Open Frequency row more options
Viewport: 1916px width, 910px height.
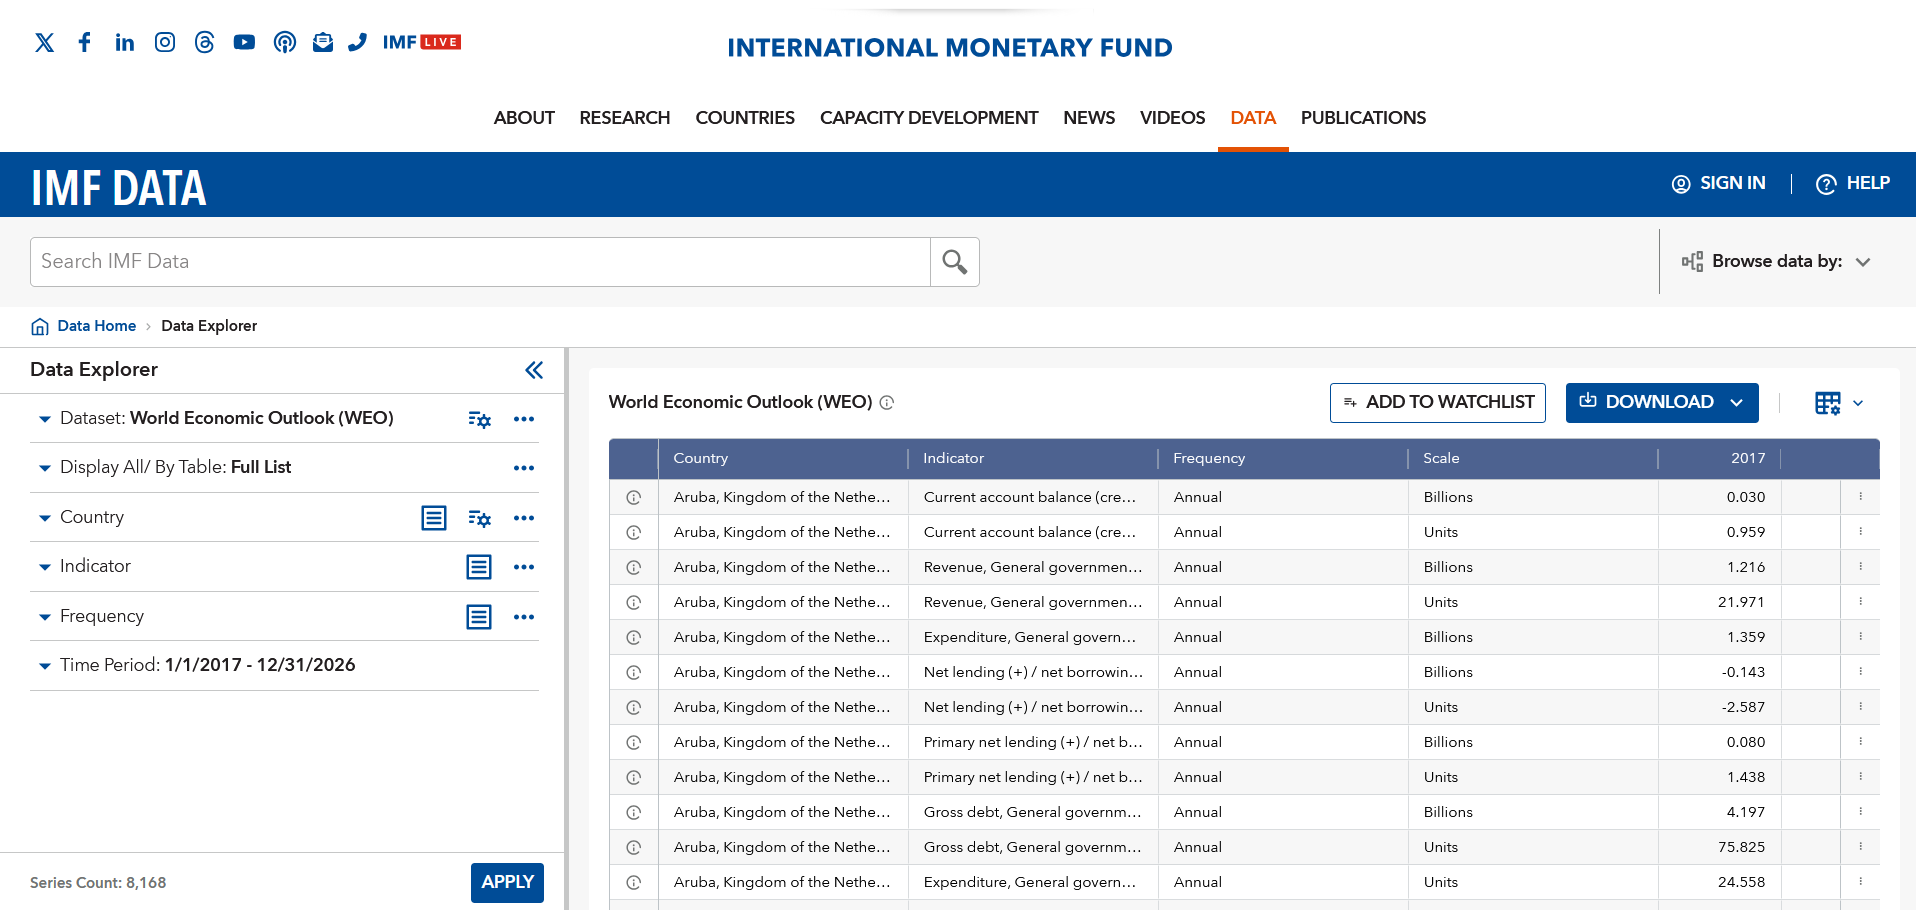pos(524,617)
